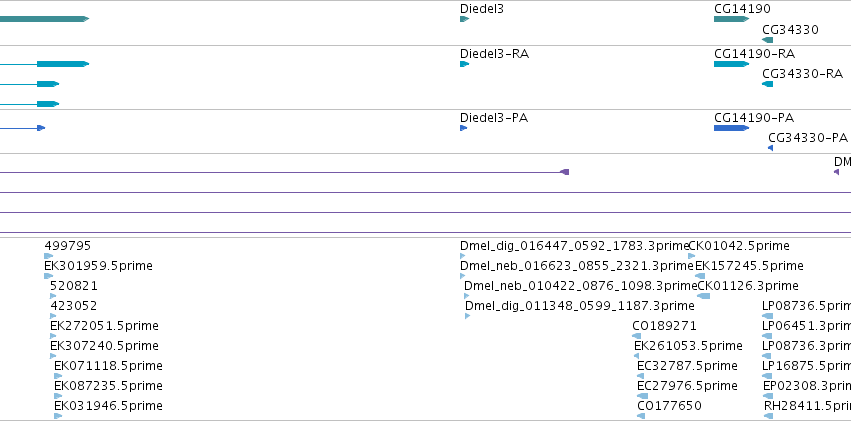Viewport: 851px width, 421px height.
Task: Pick the EK087235.5prime EST label
Action: [108, 386]
